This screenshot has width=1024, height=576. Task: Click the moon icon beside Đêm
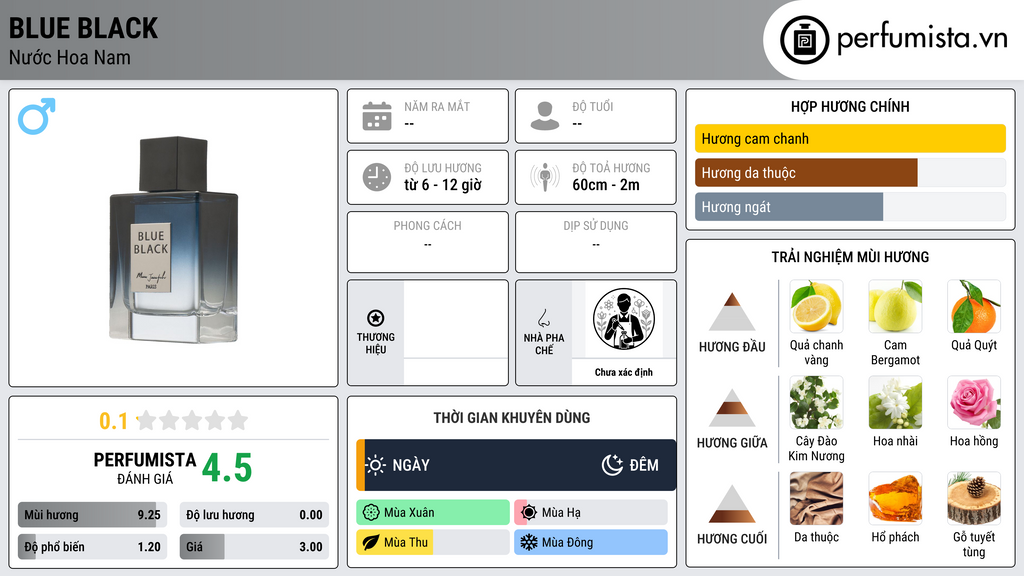[x=612, y=465]
